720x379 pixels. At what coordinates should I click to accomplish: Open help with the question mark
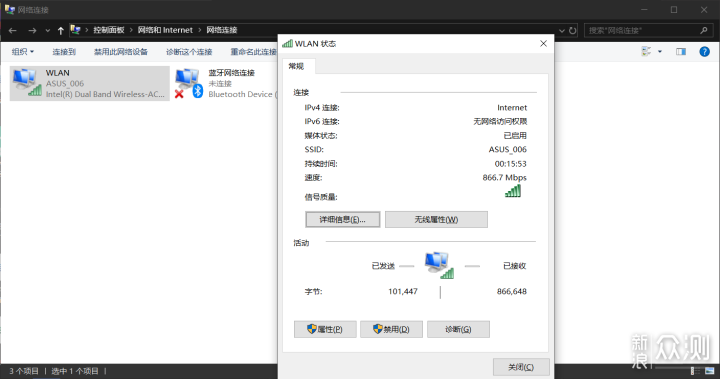coord(704,51)
